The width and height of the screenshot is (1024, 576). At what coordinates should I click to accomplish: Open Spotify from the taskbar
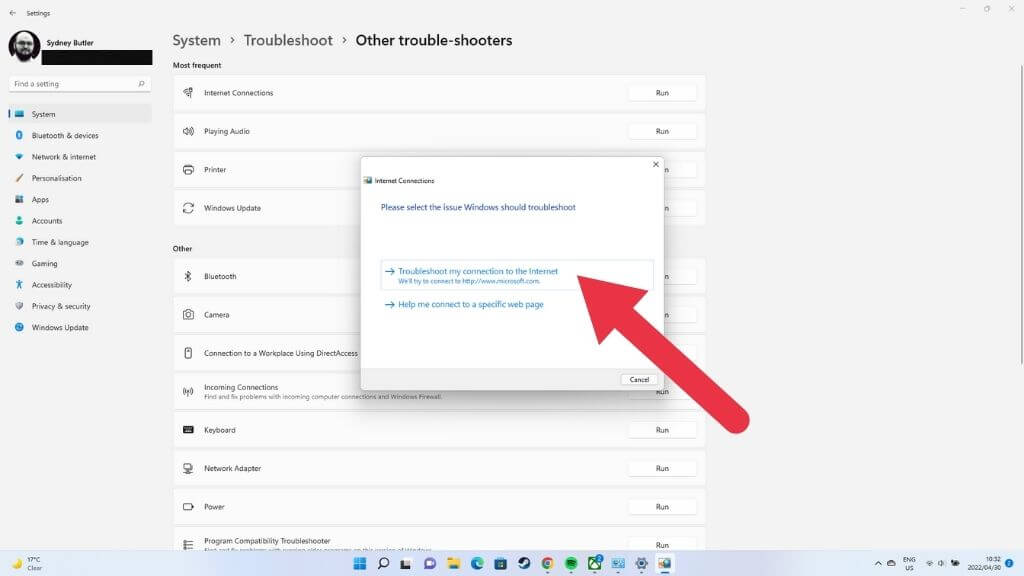[571, 564]
